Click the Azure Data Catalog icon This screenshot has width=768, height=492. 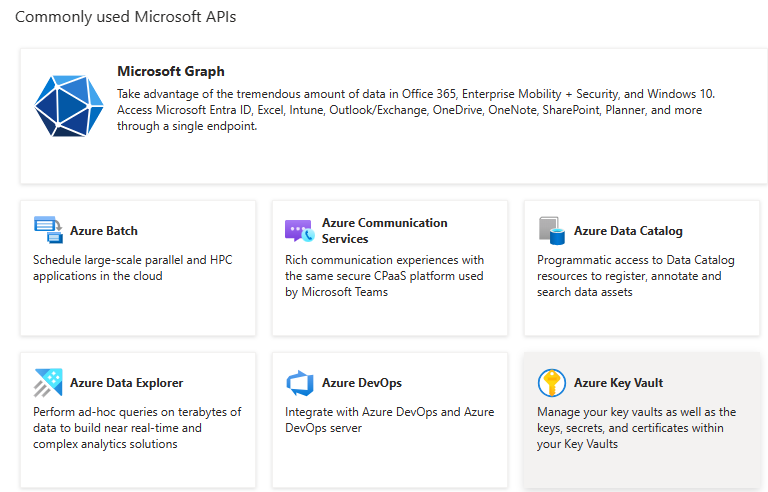(552, 230)
